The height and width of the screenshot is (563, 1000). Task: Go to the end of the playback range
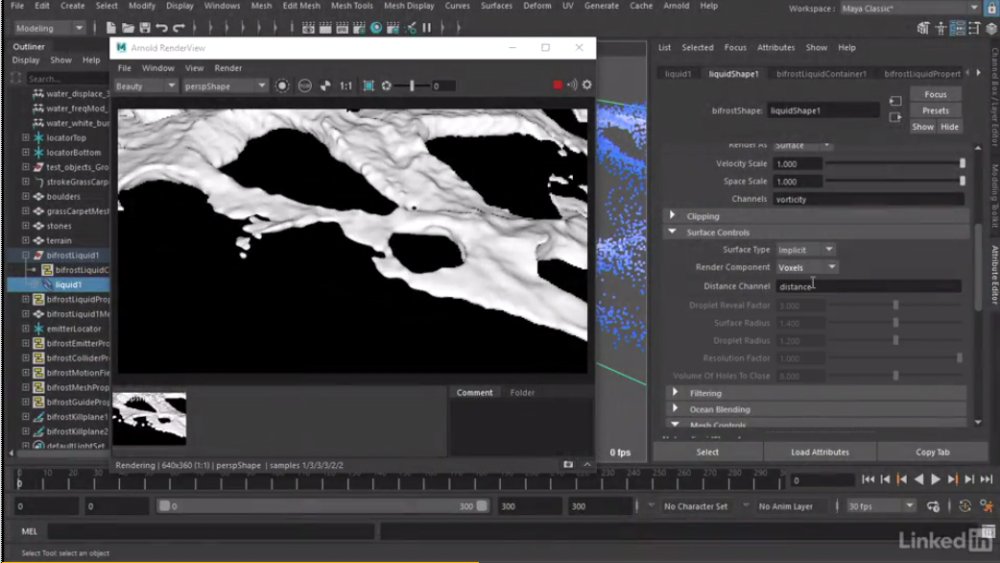coord(987,479)
